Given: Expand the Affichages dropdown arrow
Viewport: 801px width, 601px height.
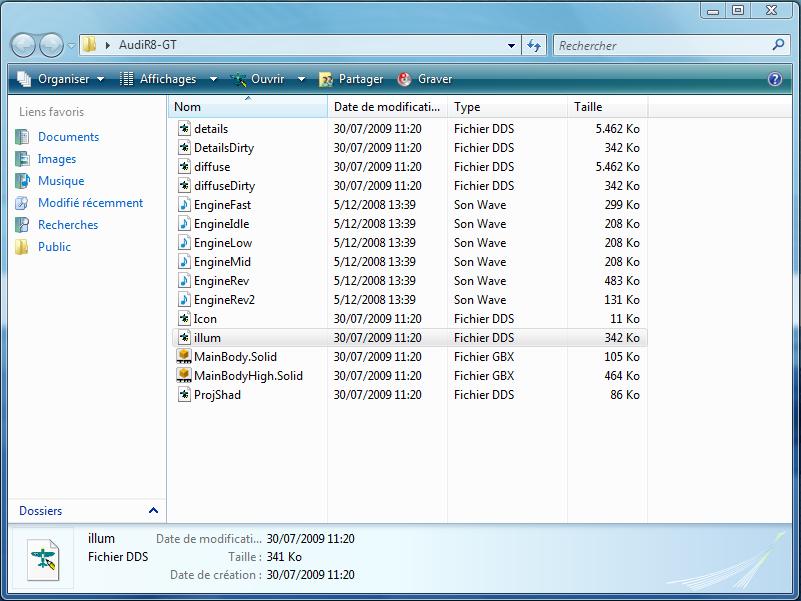Looking at the screenshot, I should point(214,79).
